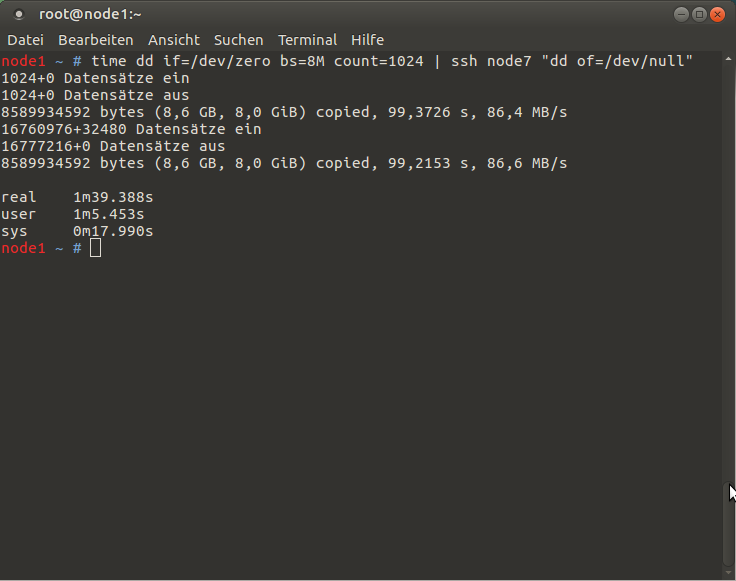Click the scrollbar down arrow
The image size is (736, 581).
click(728, 573)
